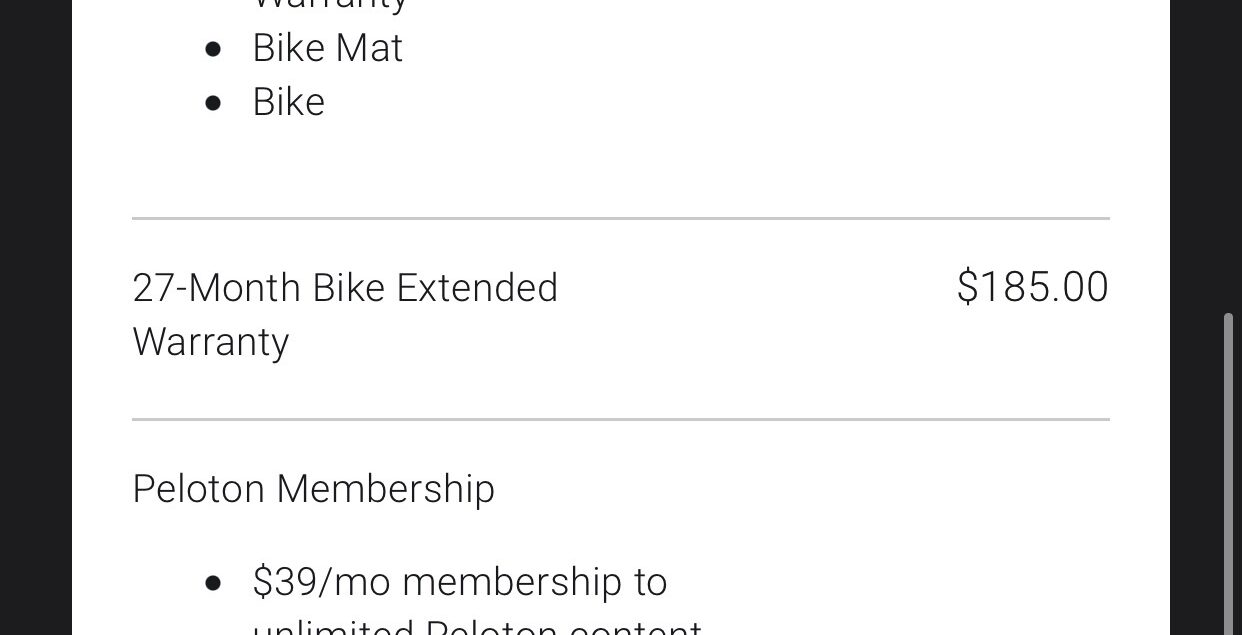Click "Warranty" under 27-Month Bike Extended
The height and width of the screenshot is (635, 1242).
[x=210, y=342]
